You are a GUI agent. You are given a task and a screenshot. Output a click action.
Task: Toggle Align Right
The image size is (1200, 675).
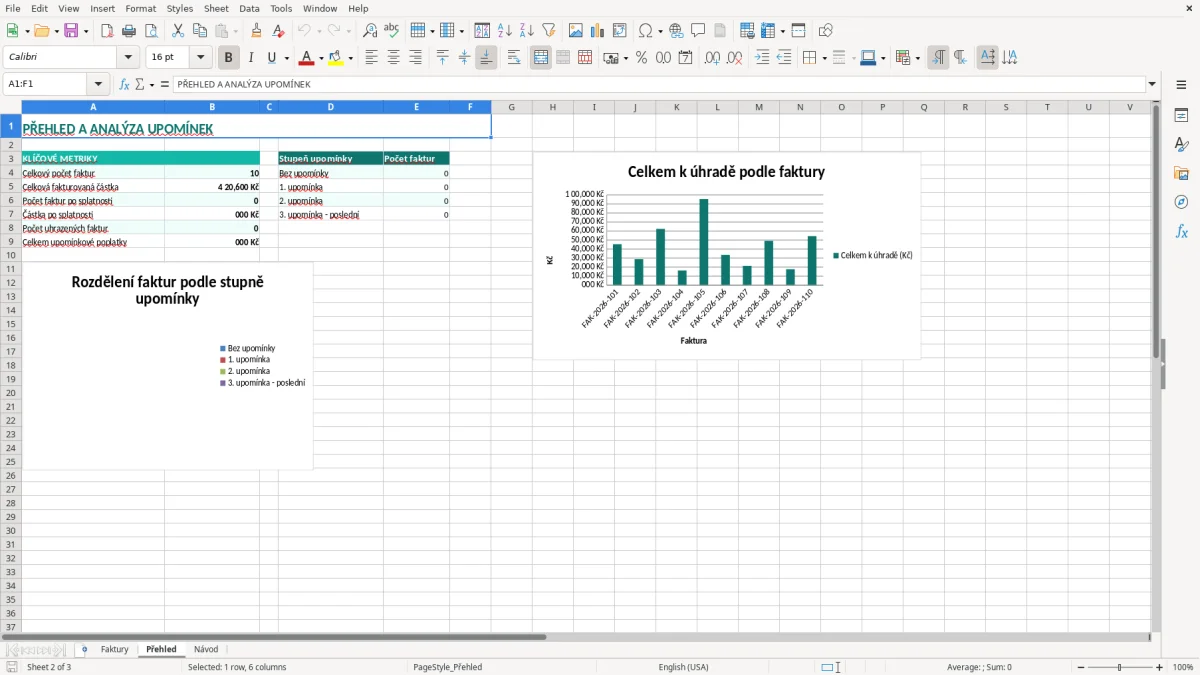point(415,58)
